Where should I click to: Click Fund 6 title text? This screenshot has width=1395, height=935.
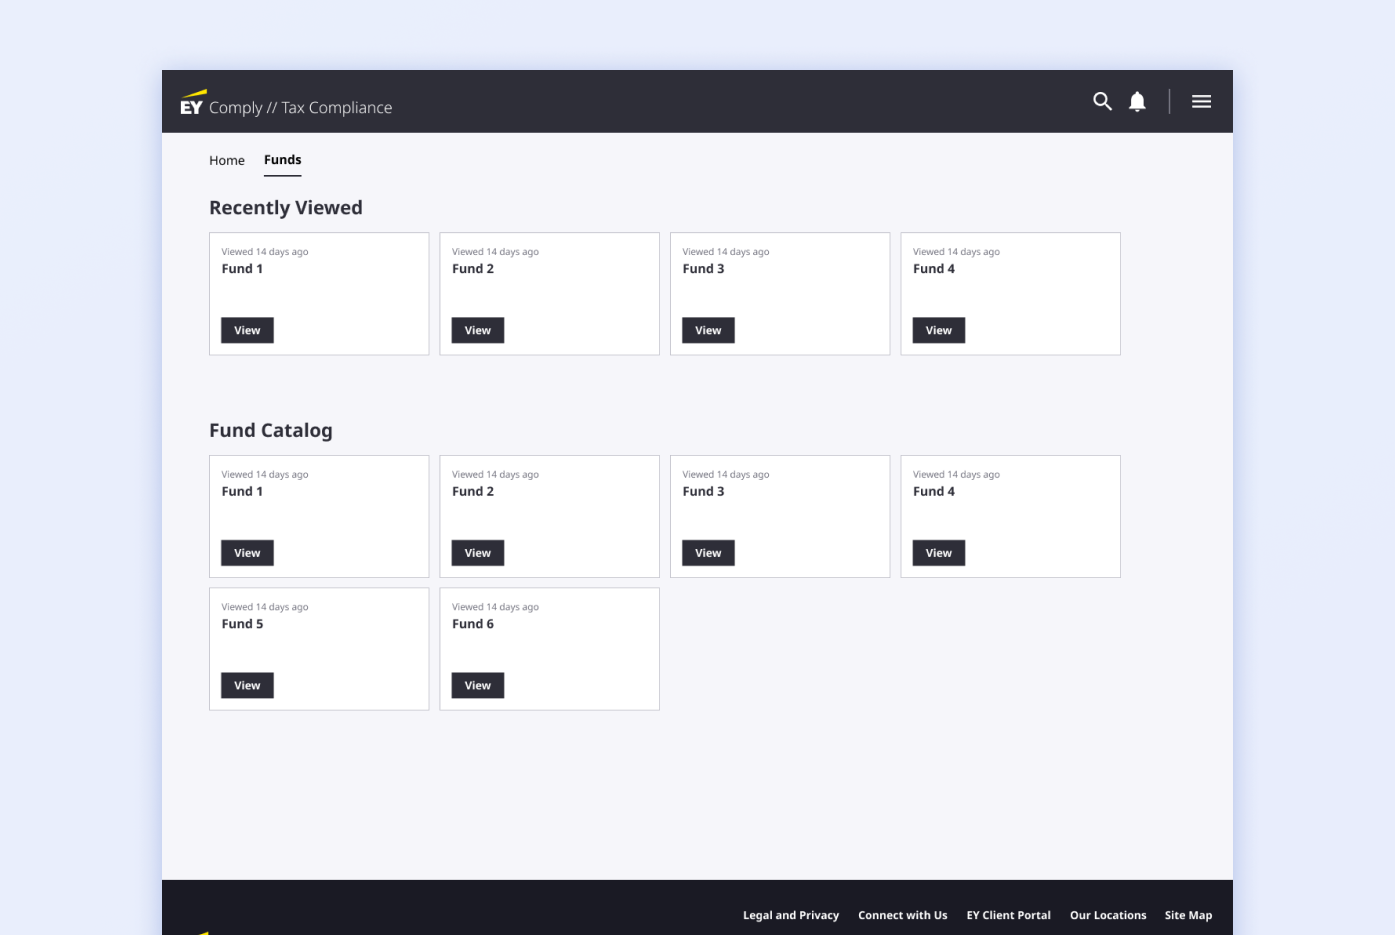click(x=473, y=624)
